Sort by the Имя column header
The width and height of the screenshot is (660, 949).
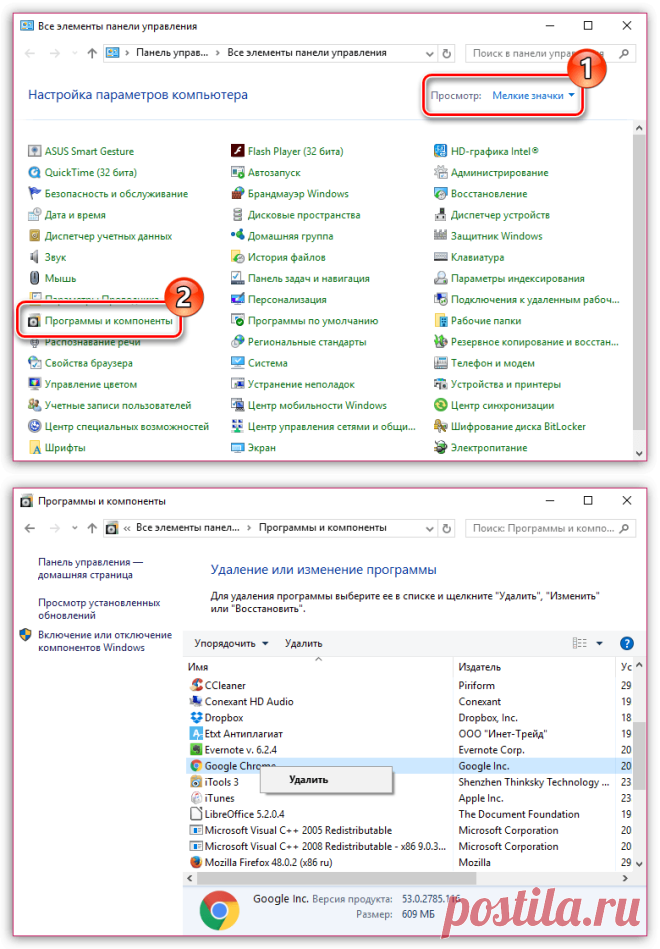(318, 667)
